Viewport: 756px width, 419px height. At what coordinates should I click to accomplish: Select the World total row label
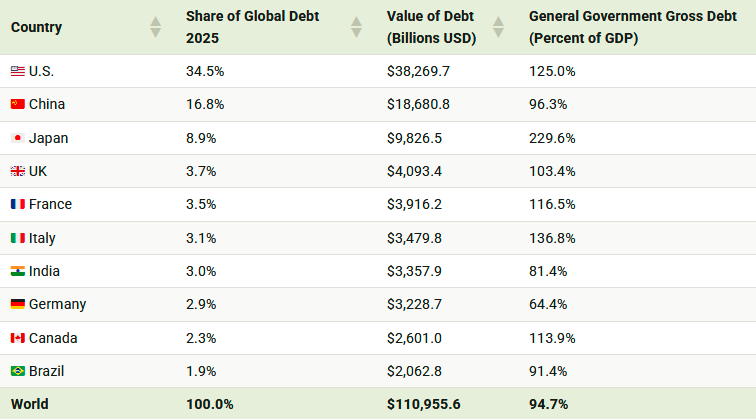[30, 404]
